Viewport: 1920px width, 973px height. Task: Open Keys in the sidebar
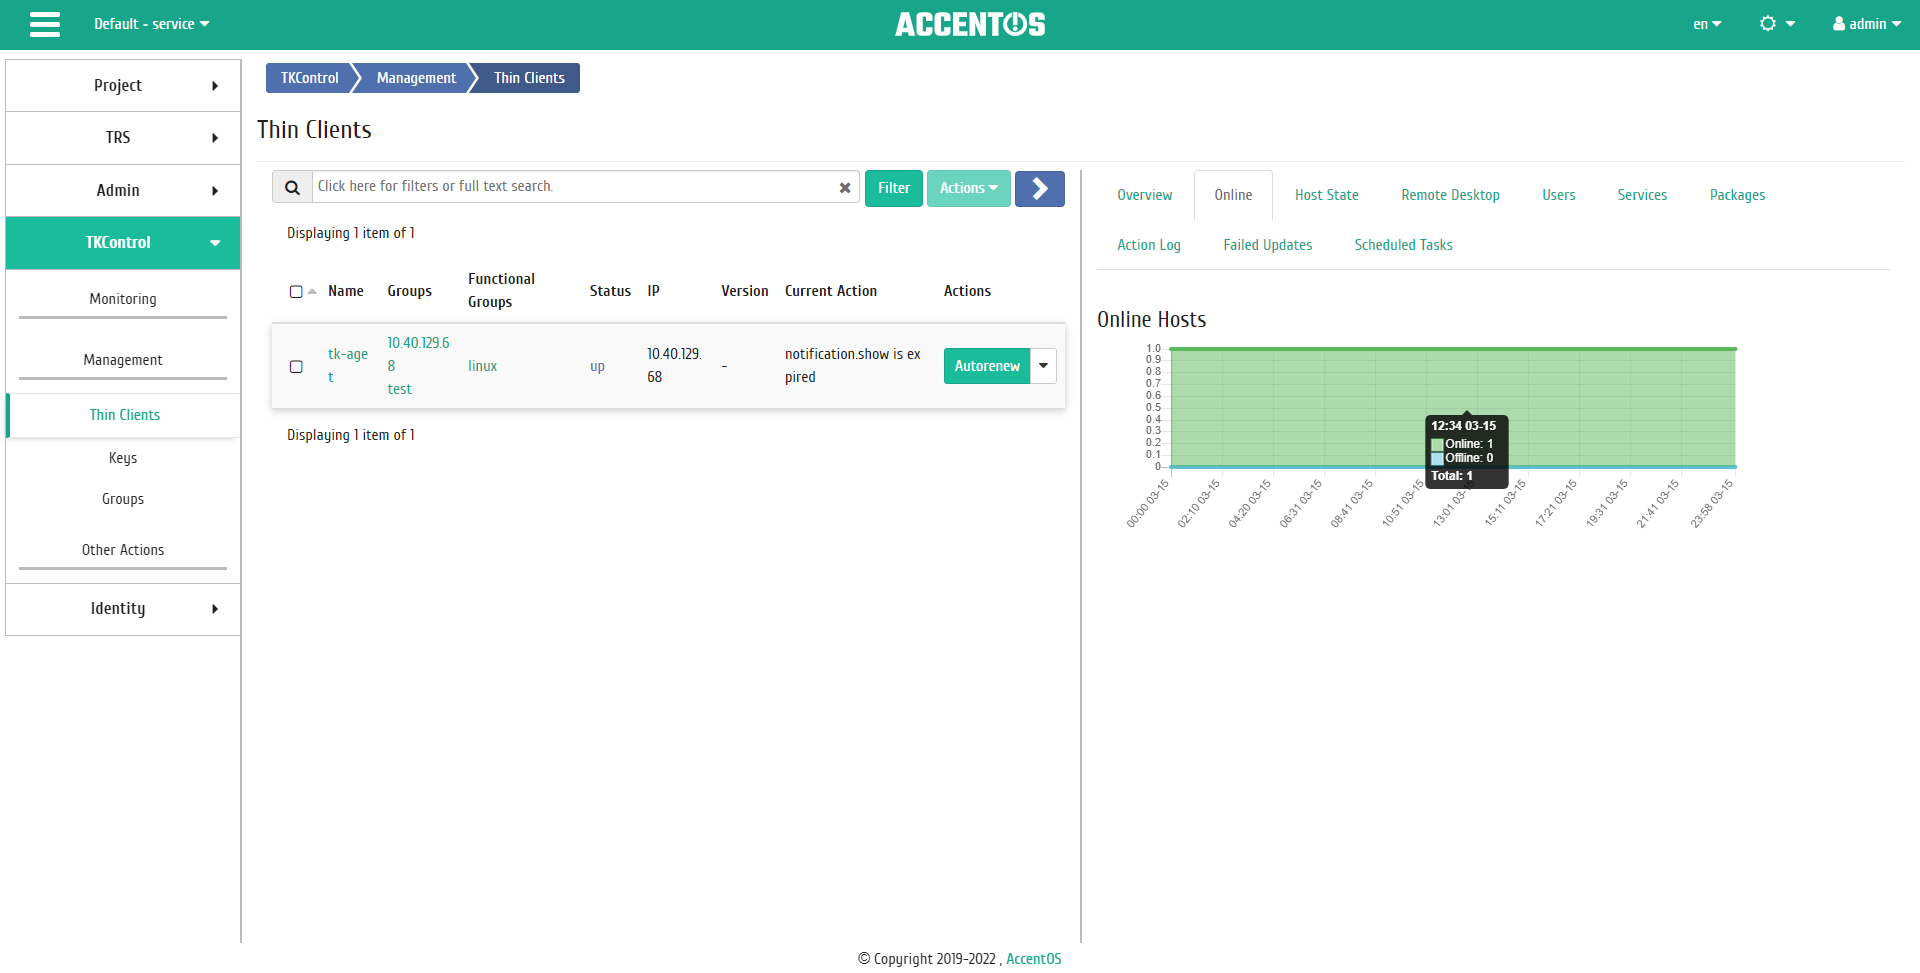pyautogui.click(x=123, y=458)
